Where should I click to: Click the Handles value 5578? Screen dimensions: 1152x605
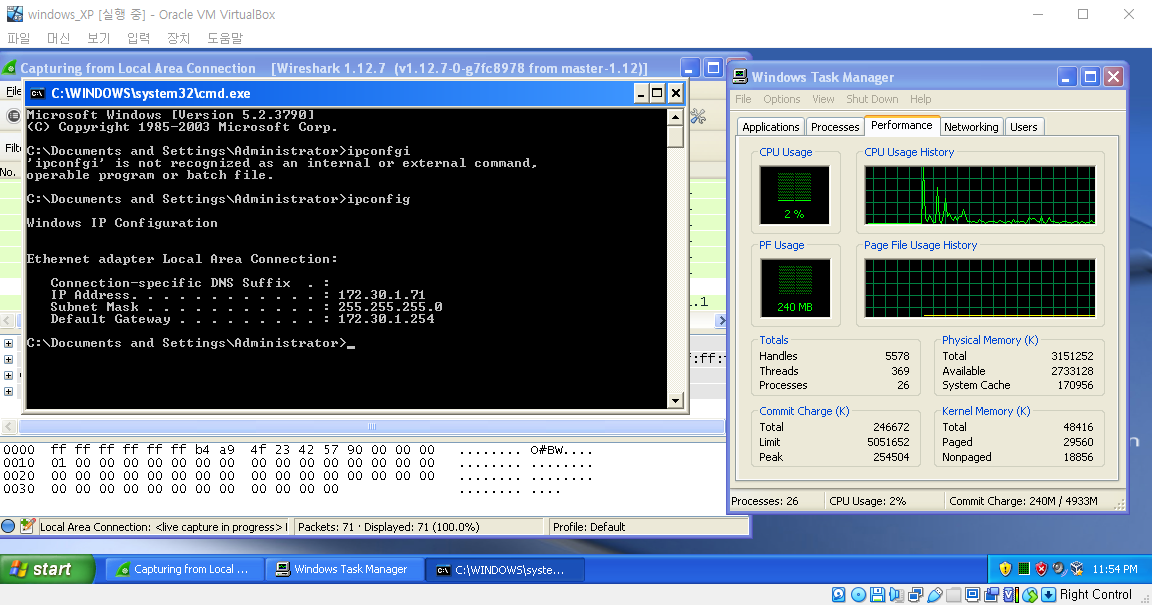(897, 356)
